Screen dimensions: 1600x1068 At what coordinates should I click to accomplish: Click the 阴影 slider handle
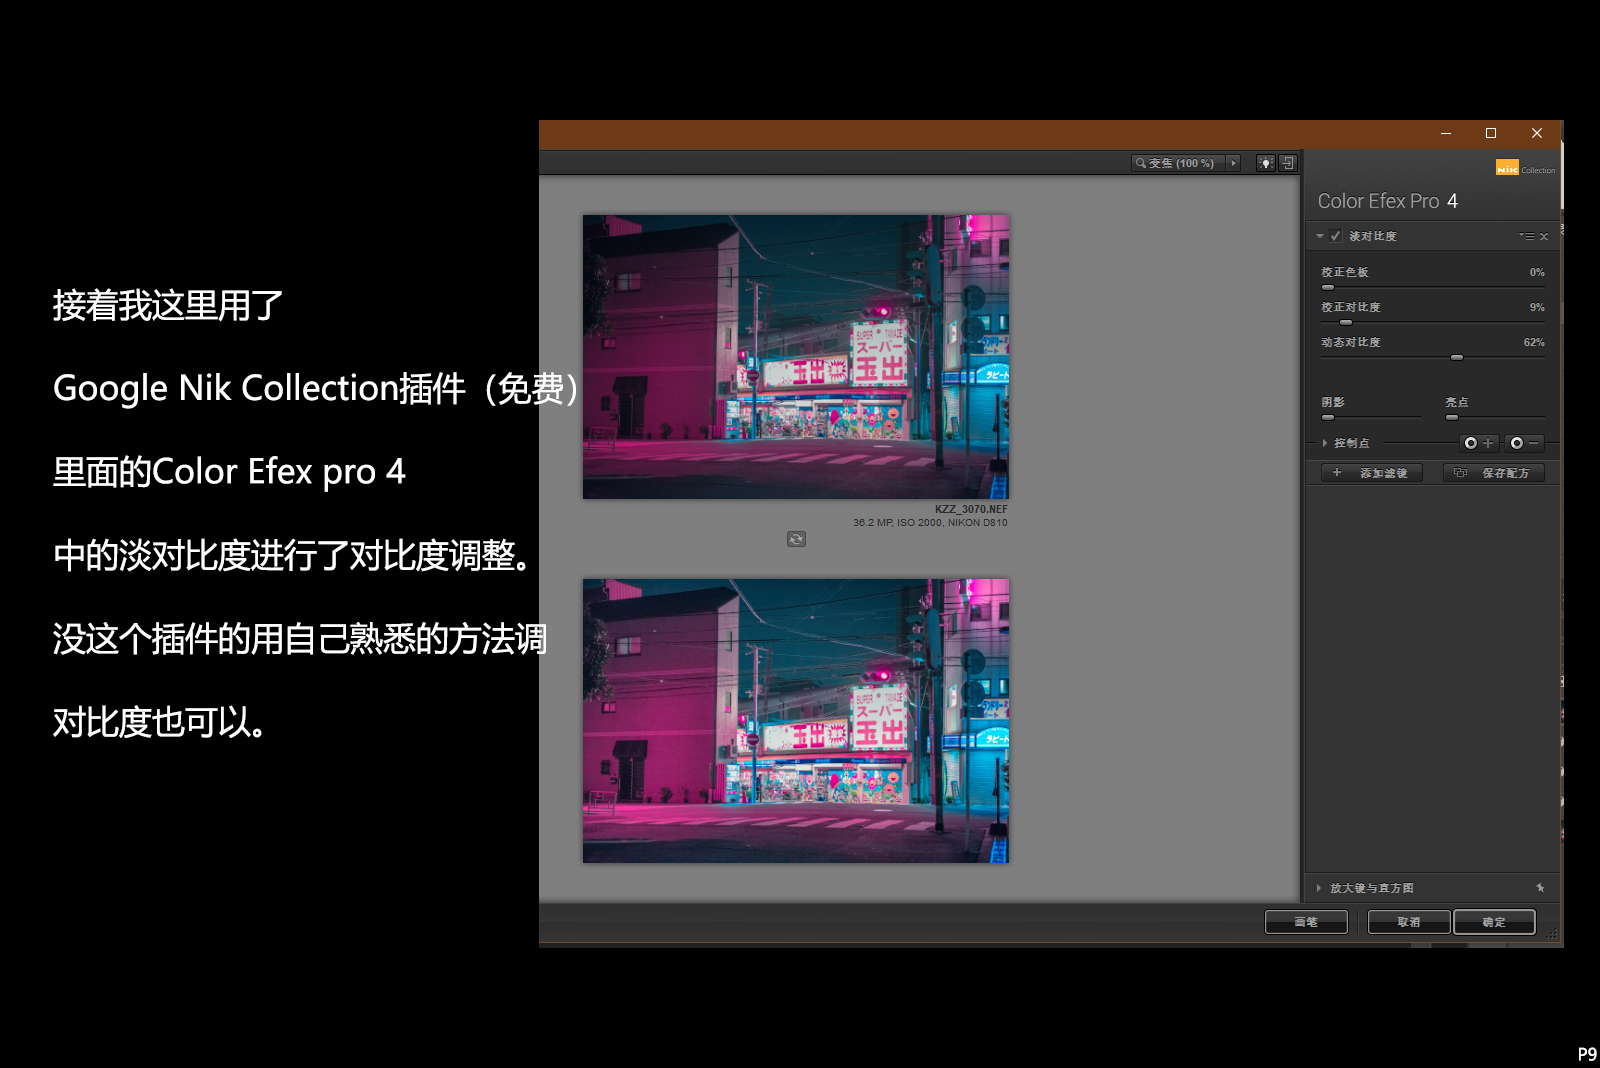(x=1328, y=417)
